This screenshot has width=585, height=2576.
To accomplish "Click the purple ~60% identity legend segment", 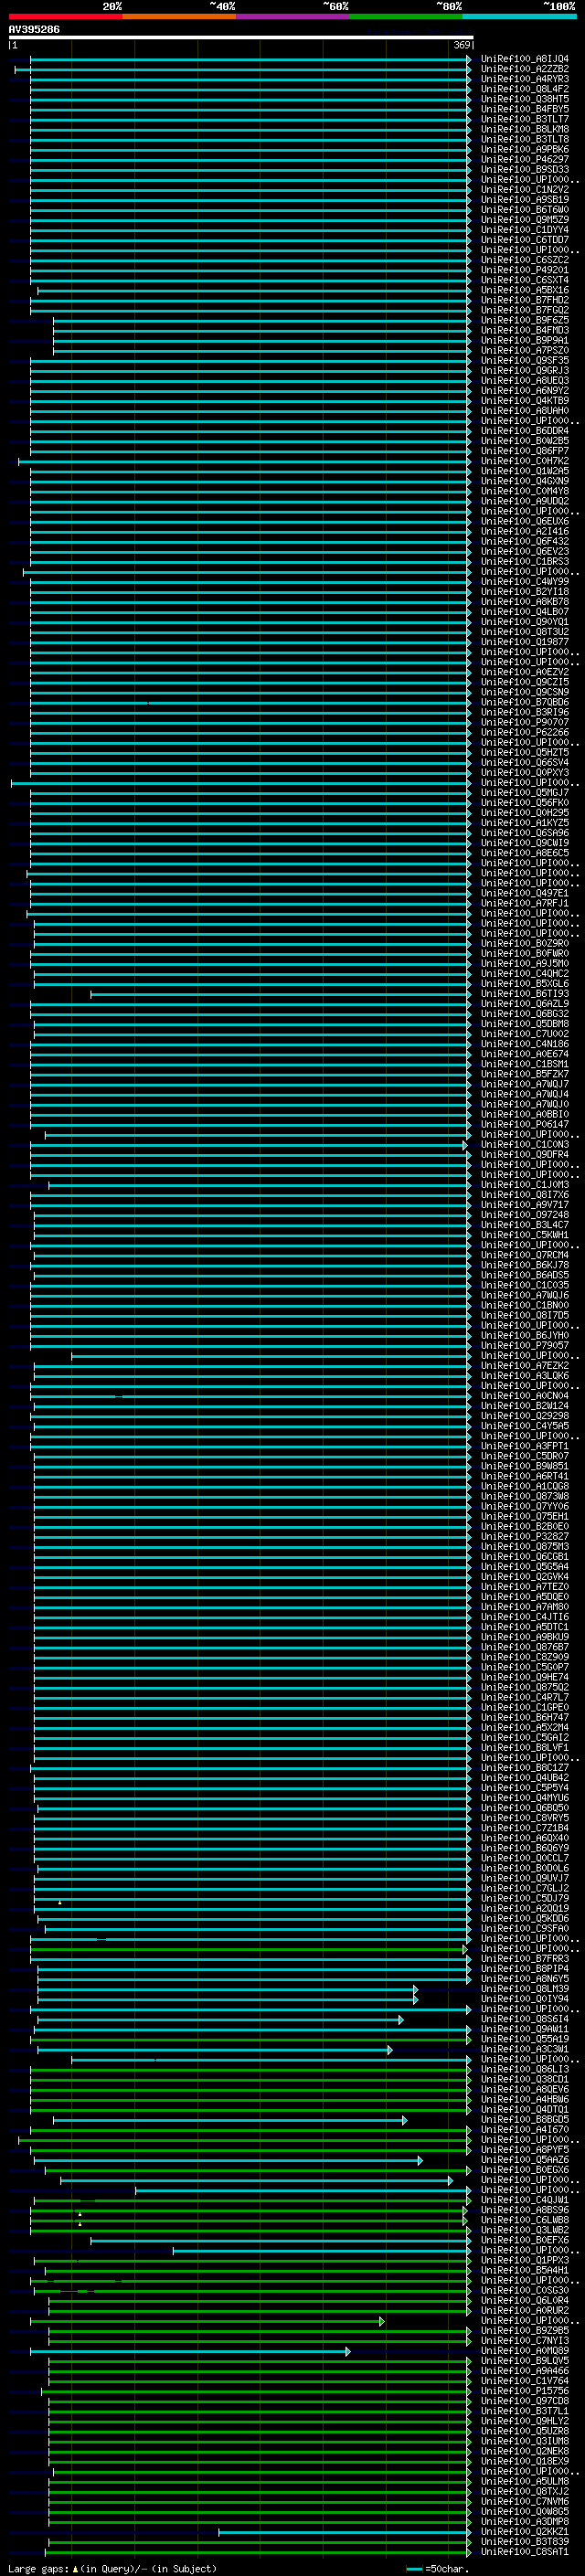I will click(292, 16).
